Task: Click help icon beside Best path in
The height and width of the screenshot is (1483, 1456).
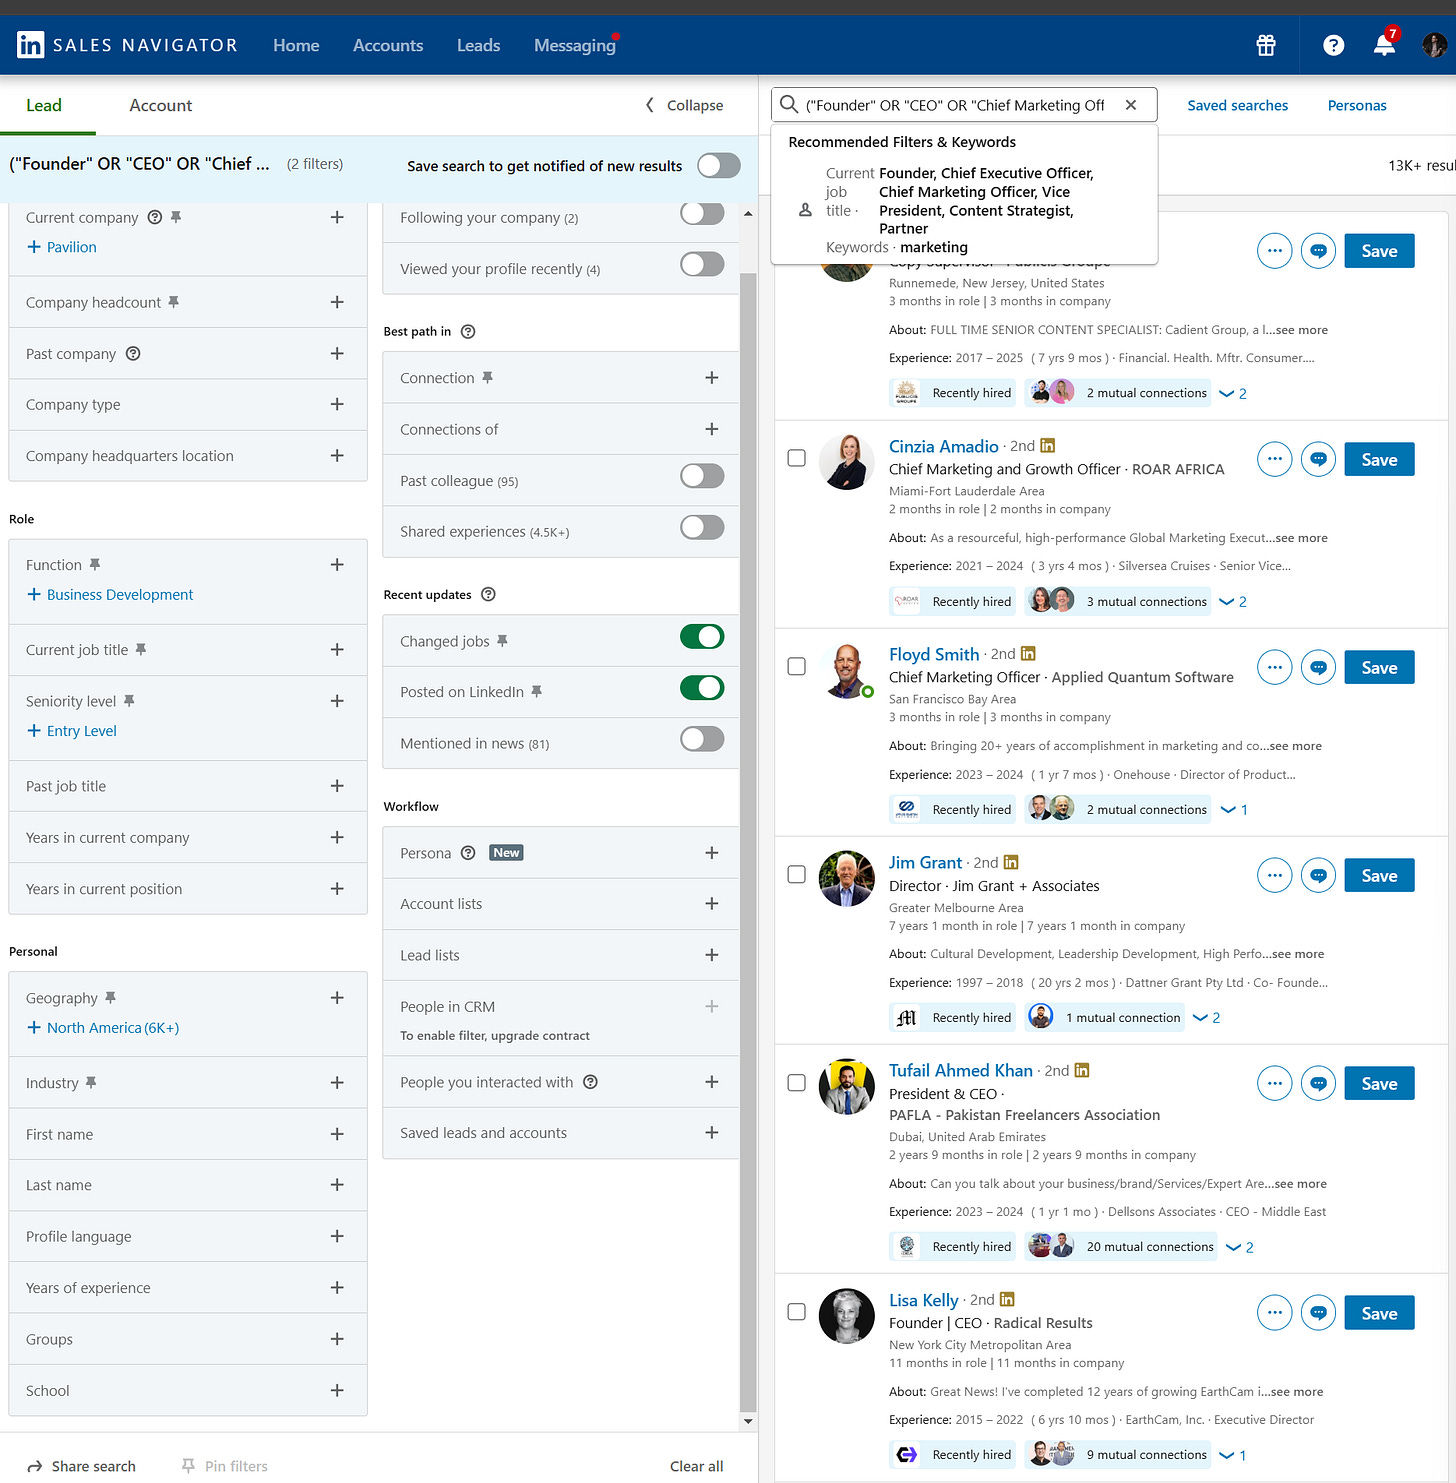Action: click(468, 331)
